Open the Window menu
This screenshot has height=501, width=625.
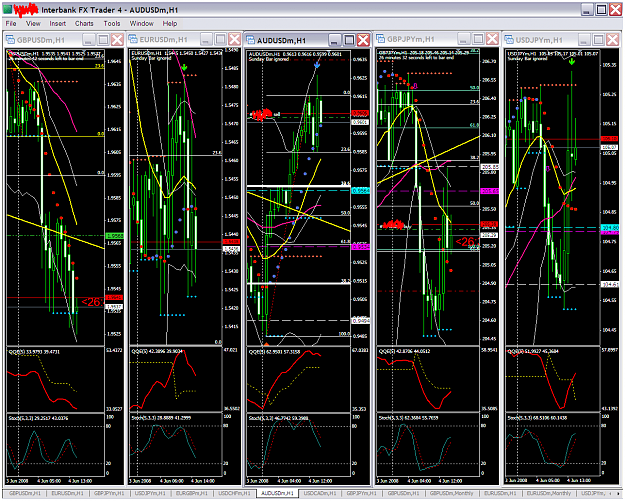point(142,24)
